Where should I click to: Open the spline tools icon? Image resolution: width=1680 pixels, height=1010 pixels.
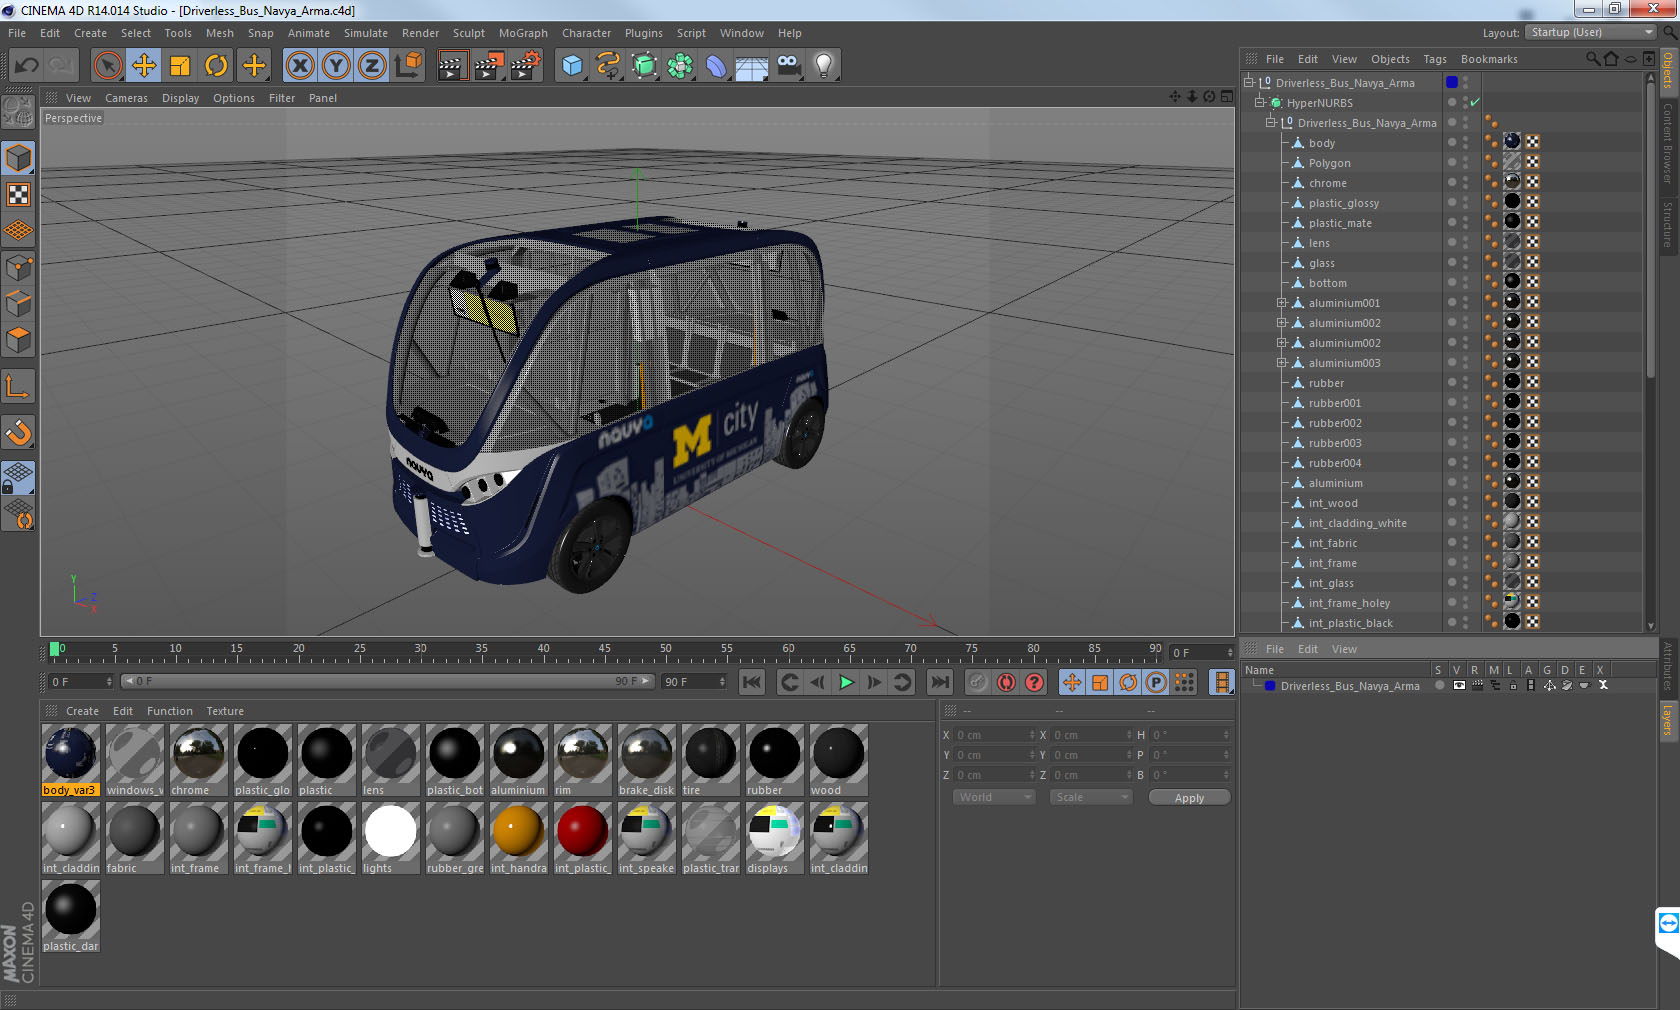point(608,66)
